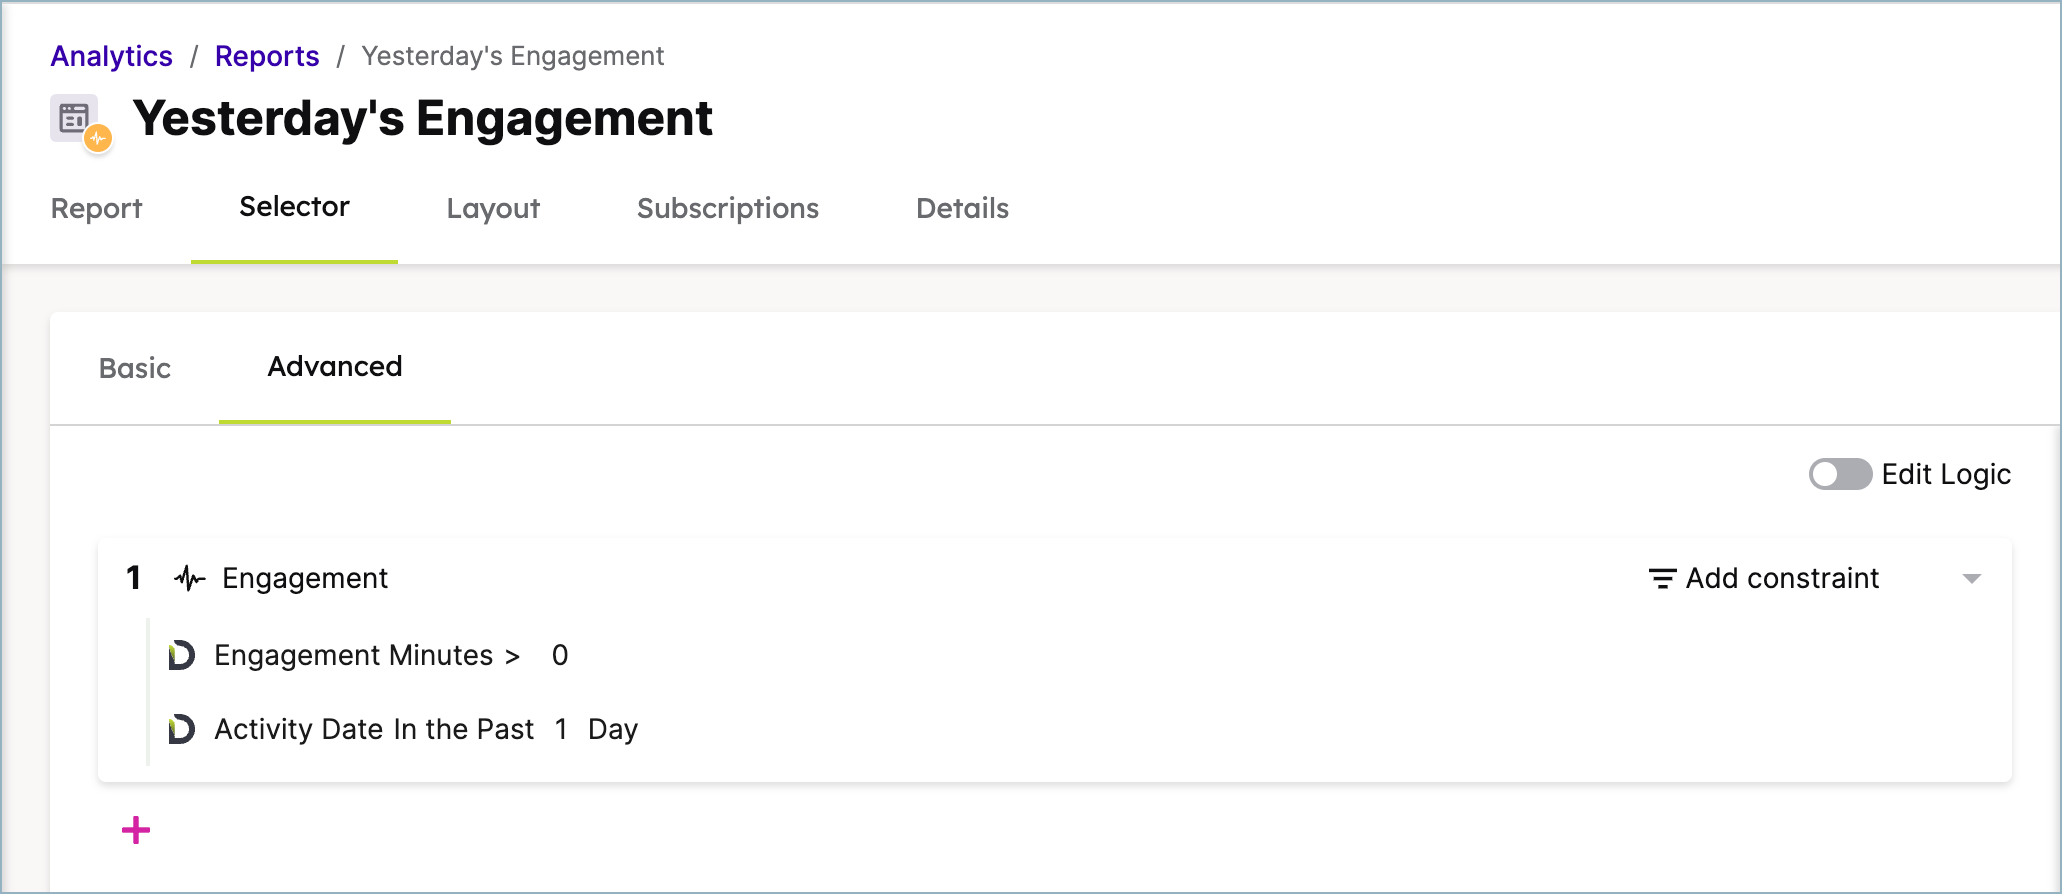Click the pink plus to add selector
The height and width of the screenshot is (894, 2062).
(136, 830)
